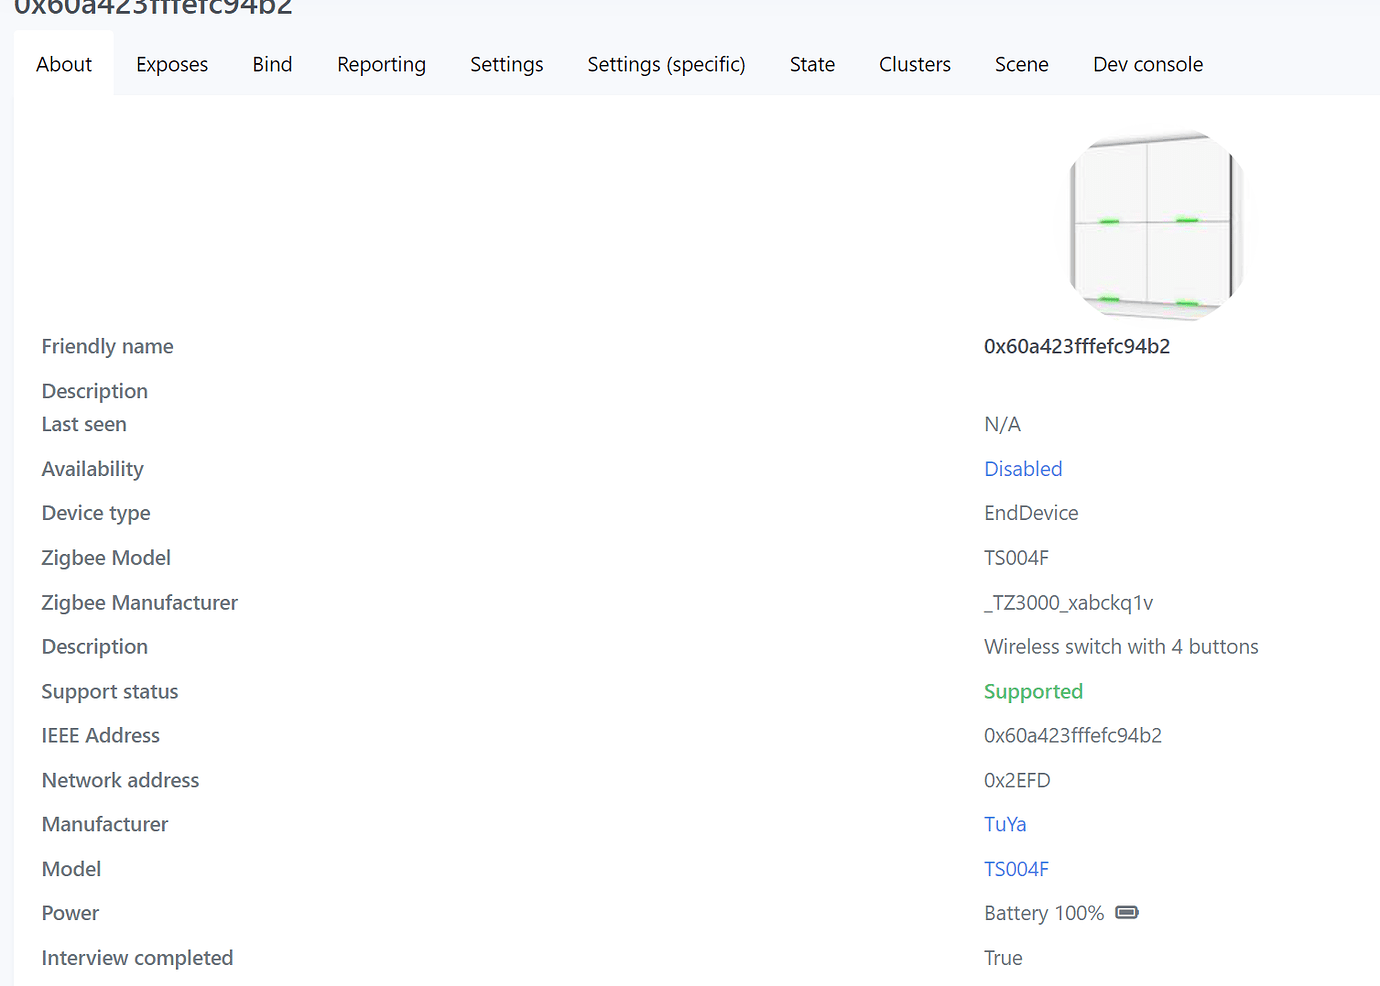View the State tab
Image resolution: width=1380 pixels, height=986 pixels.
click(812, 64)
